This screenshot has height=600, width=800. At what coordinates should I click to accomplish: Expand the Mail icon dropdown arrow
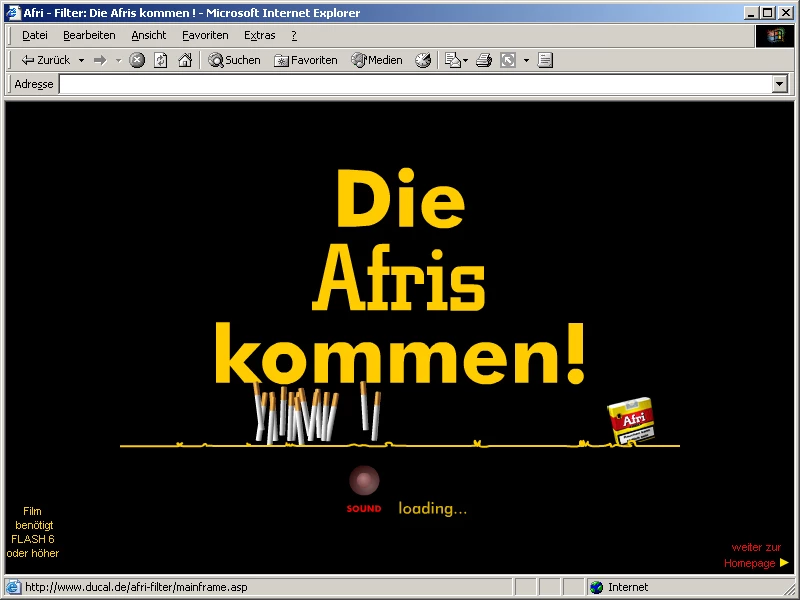(x=465, y=60)
